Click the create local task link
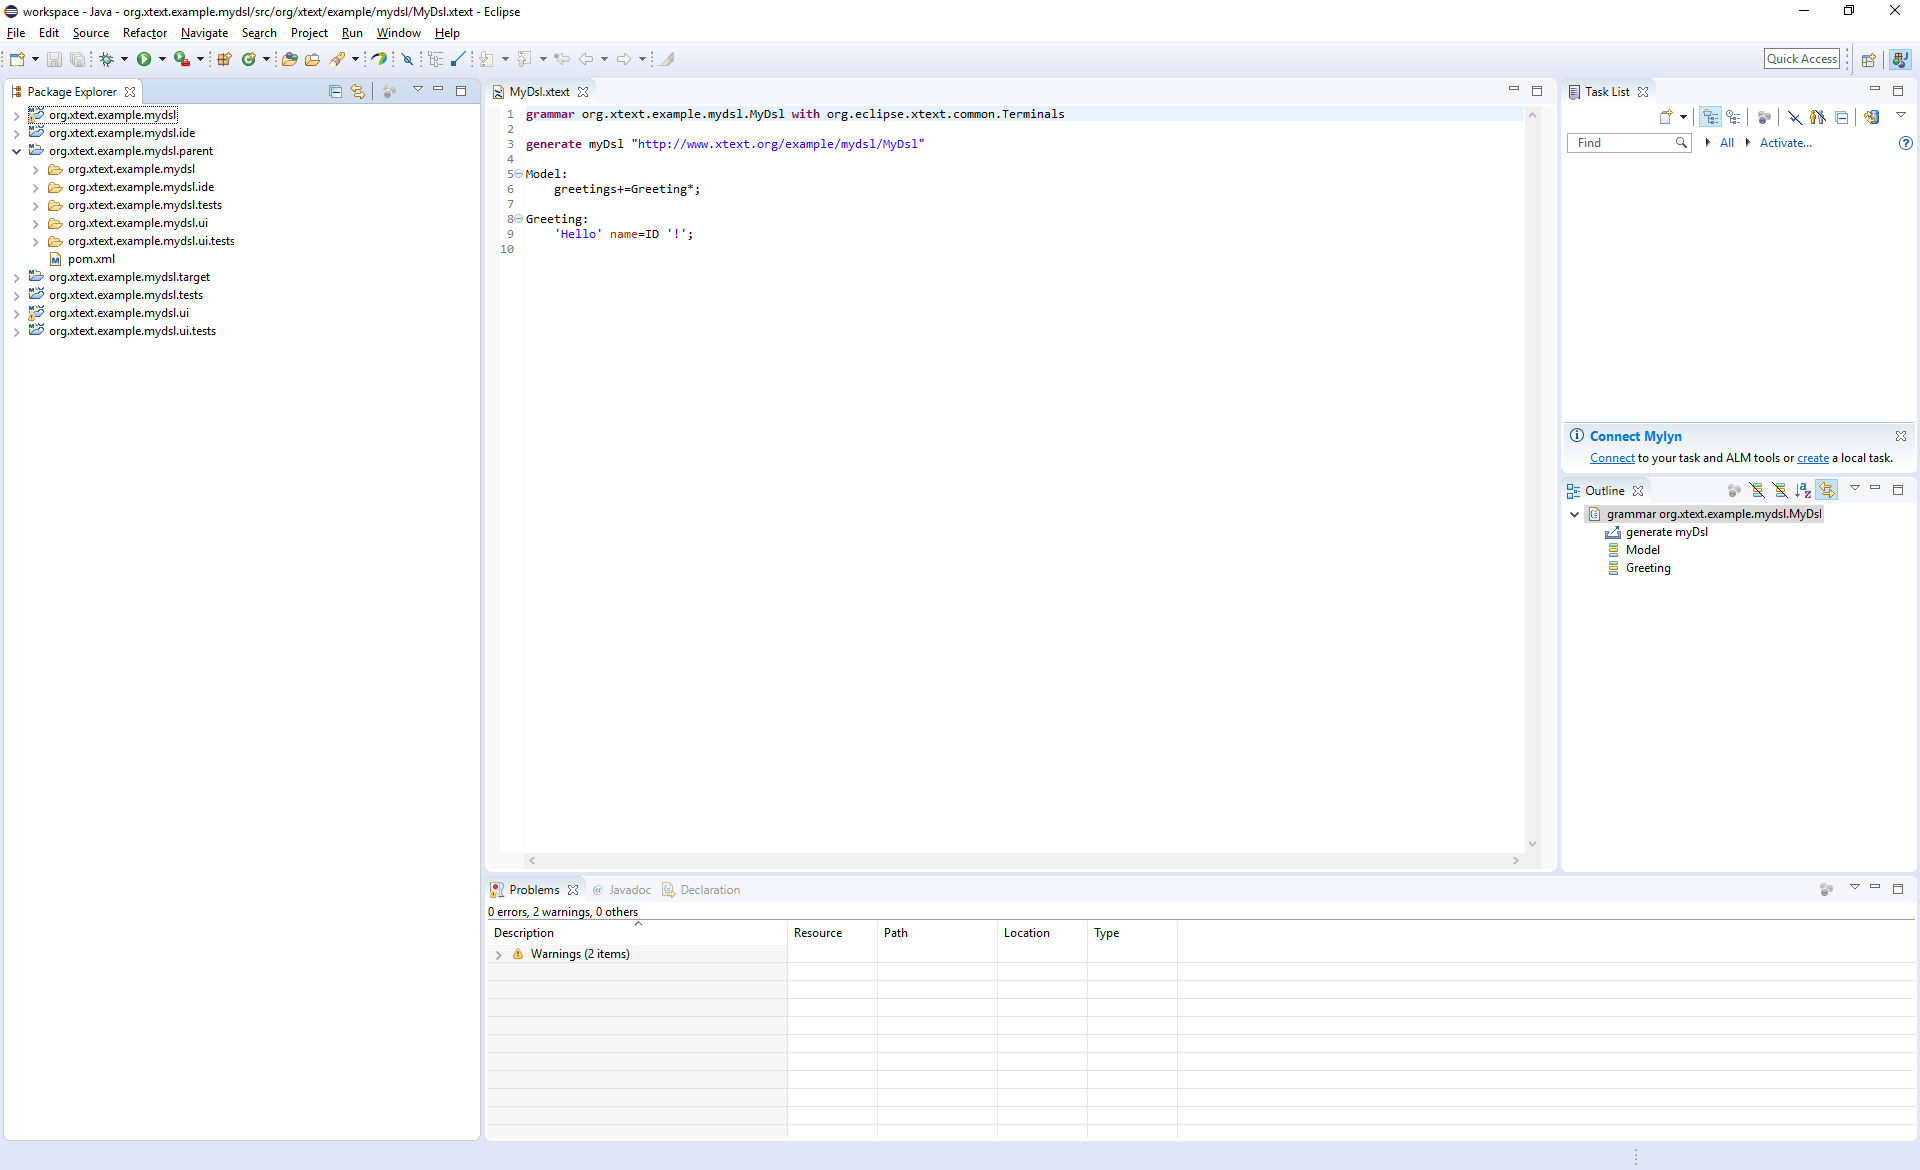 coord(1813,458)
